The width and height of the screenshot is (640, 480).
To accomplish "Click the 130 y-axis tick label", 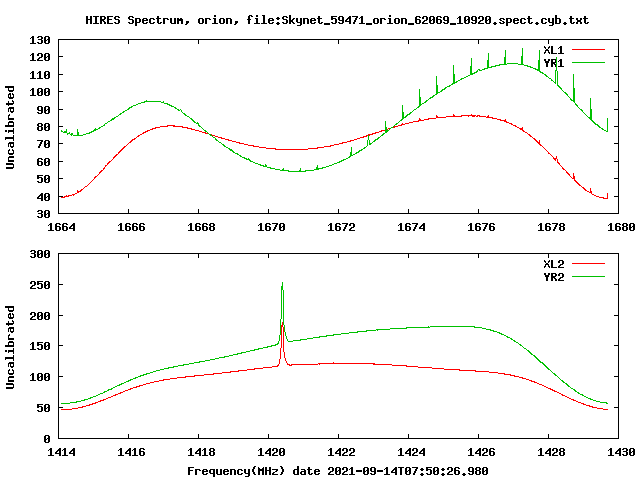I will [x=40, y=40].
